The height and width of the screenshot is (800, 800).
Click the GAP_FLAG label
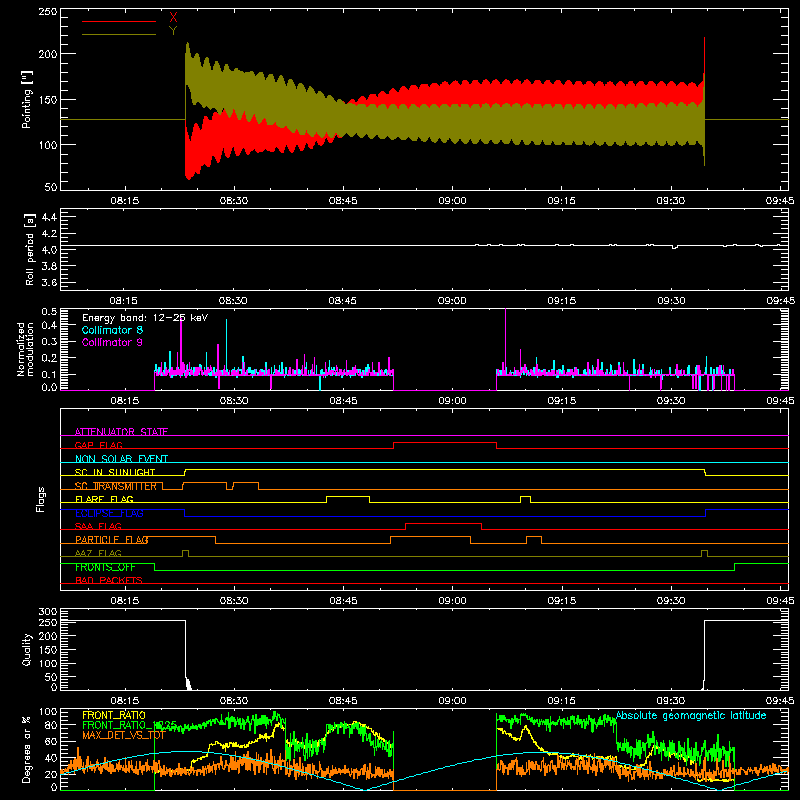pos(98,445)
